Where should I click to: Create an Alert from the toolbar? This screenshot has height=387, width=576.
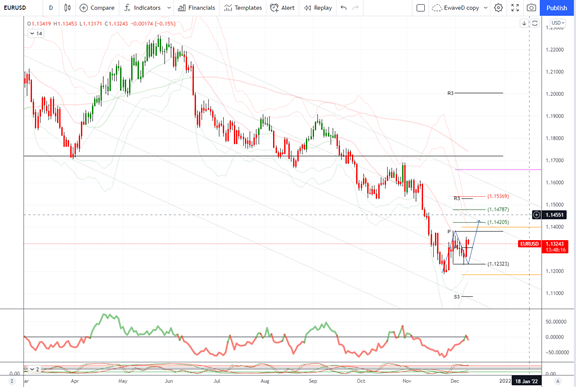point(282,8)
